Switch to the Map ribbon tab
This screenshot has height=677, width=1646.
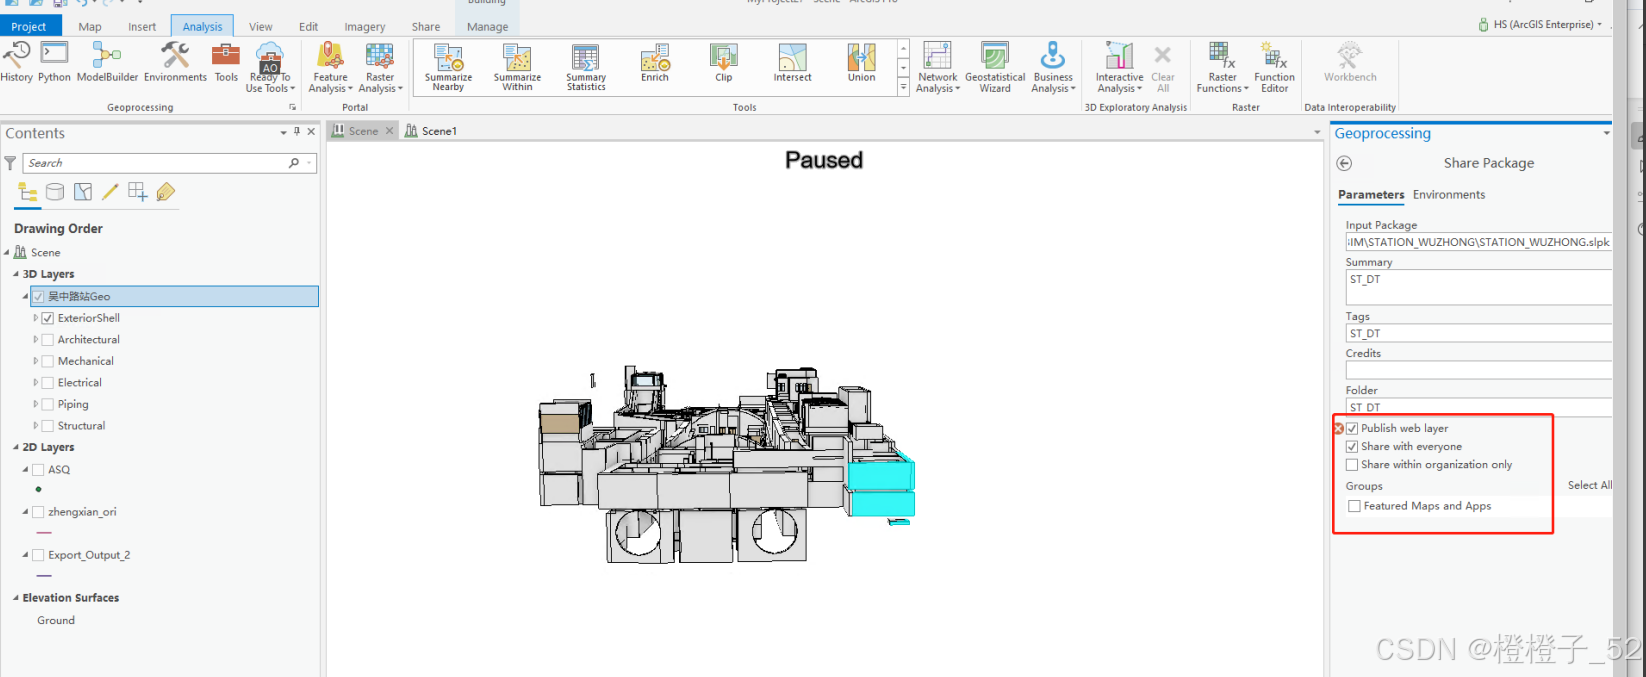pos(90,27)
